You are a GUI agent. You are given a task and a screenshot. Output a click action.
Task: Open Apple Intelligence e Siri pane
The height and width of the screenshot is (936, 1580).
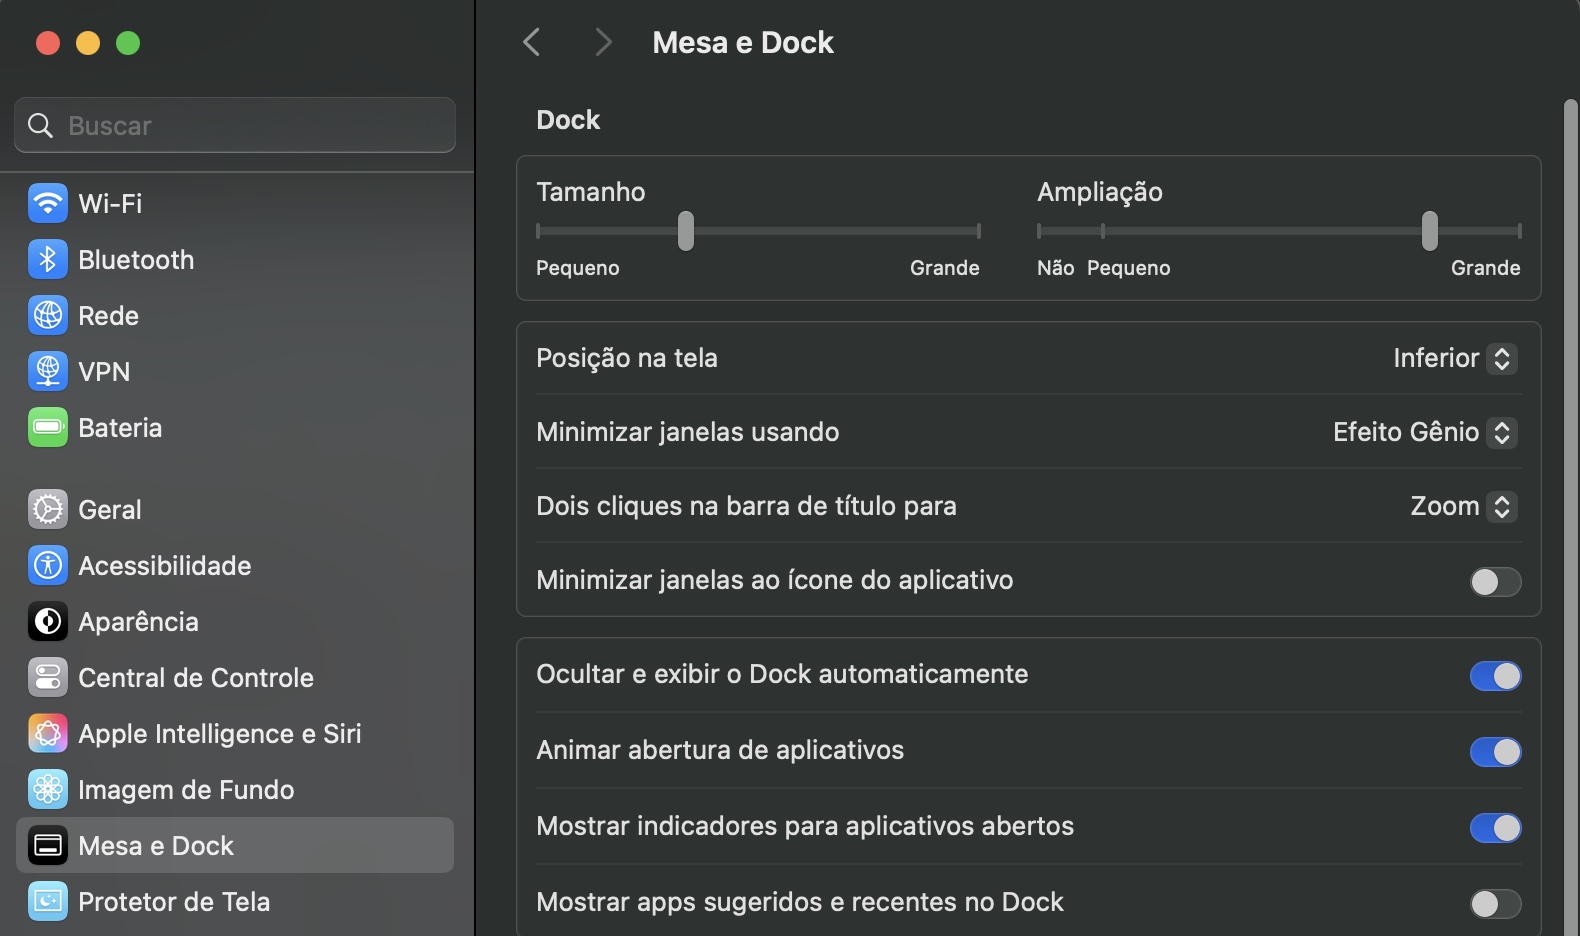pos(235,734)
